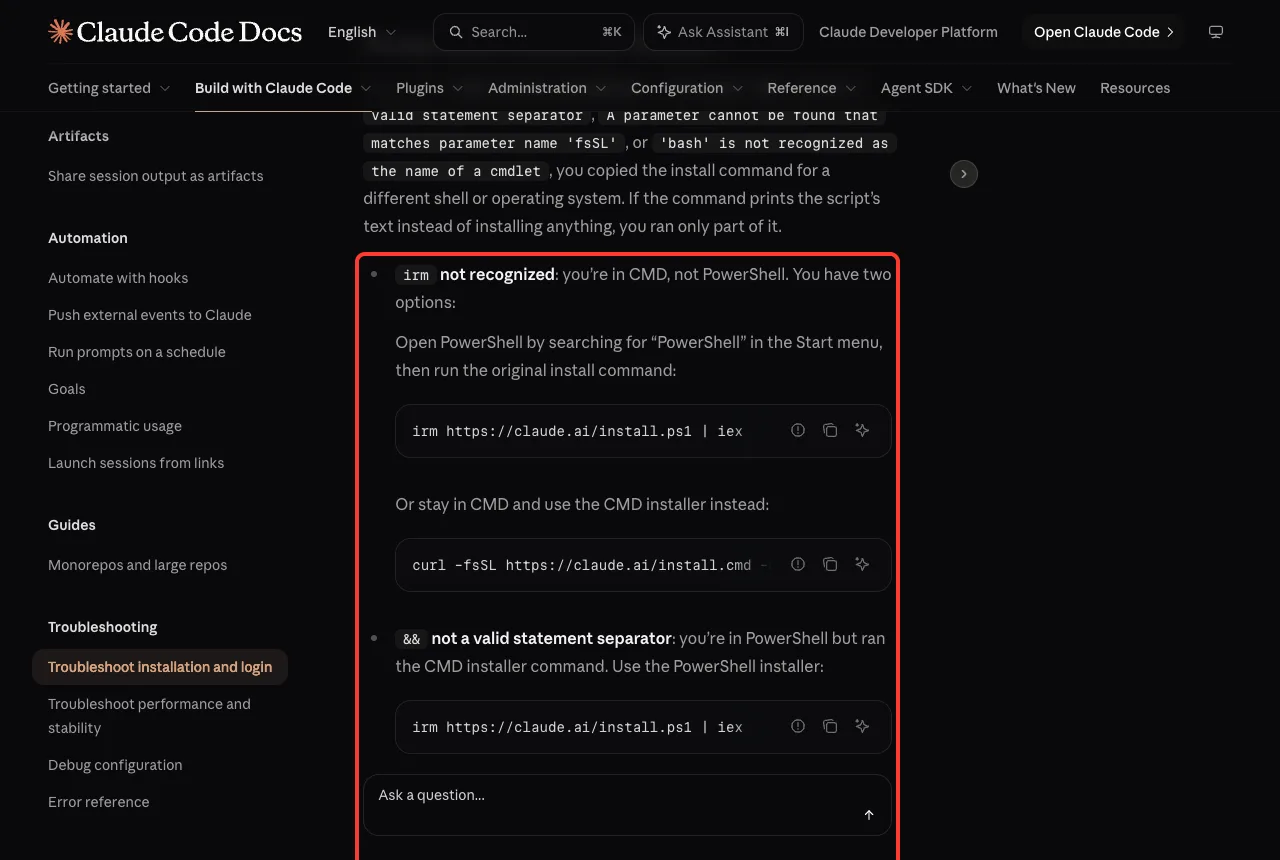The height and width of the screenshot is (860, 1280).
Task: Click the round chevron button beside the article
Action: tap(963, 174)
